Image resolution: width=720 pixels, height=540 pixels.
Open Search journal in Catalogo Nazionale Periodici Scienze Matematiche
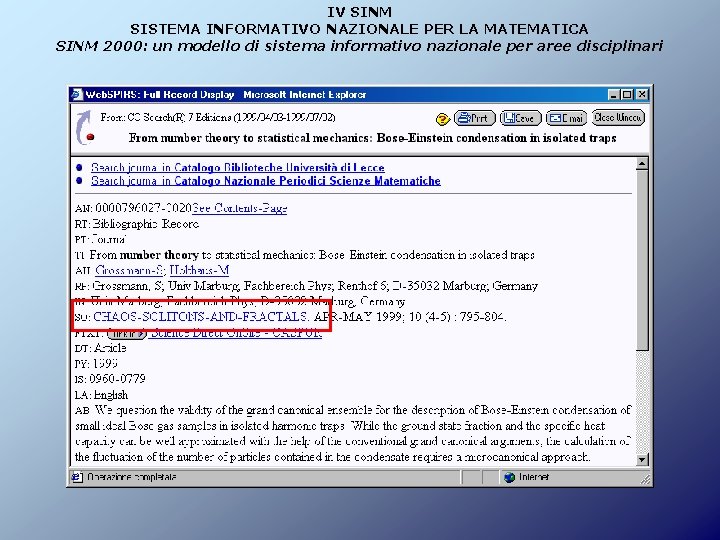265,180
